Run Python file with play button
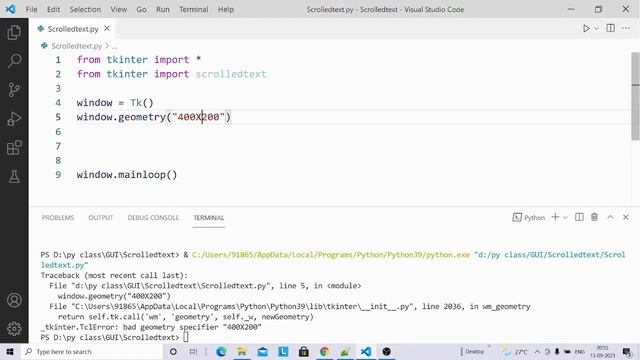This screenshot has height=360, width=640. [586, 28]
